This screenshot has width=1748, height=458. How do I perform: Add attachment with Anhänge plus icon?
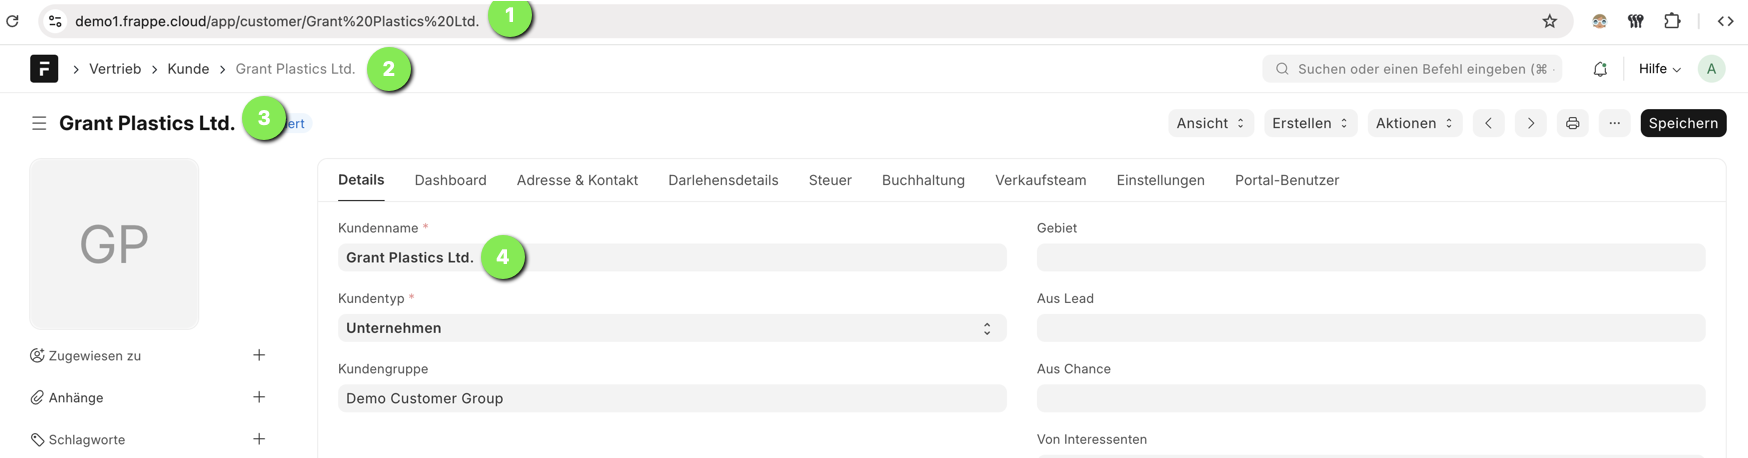pos(259,397)
